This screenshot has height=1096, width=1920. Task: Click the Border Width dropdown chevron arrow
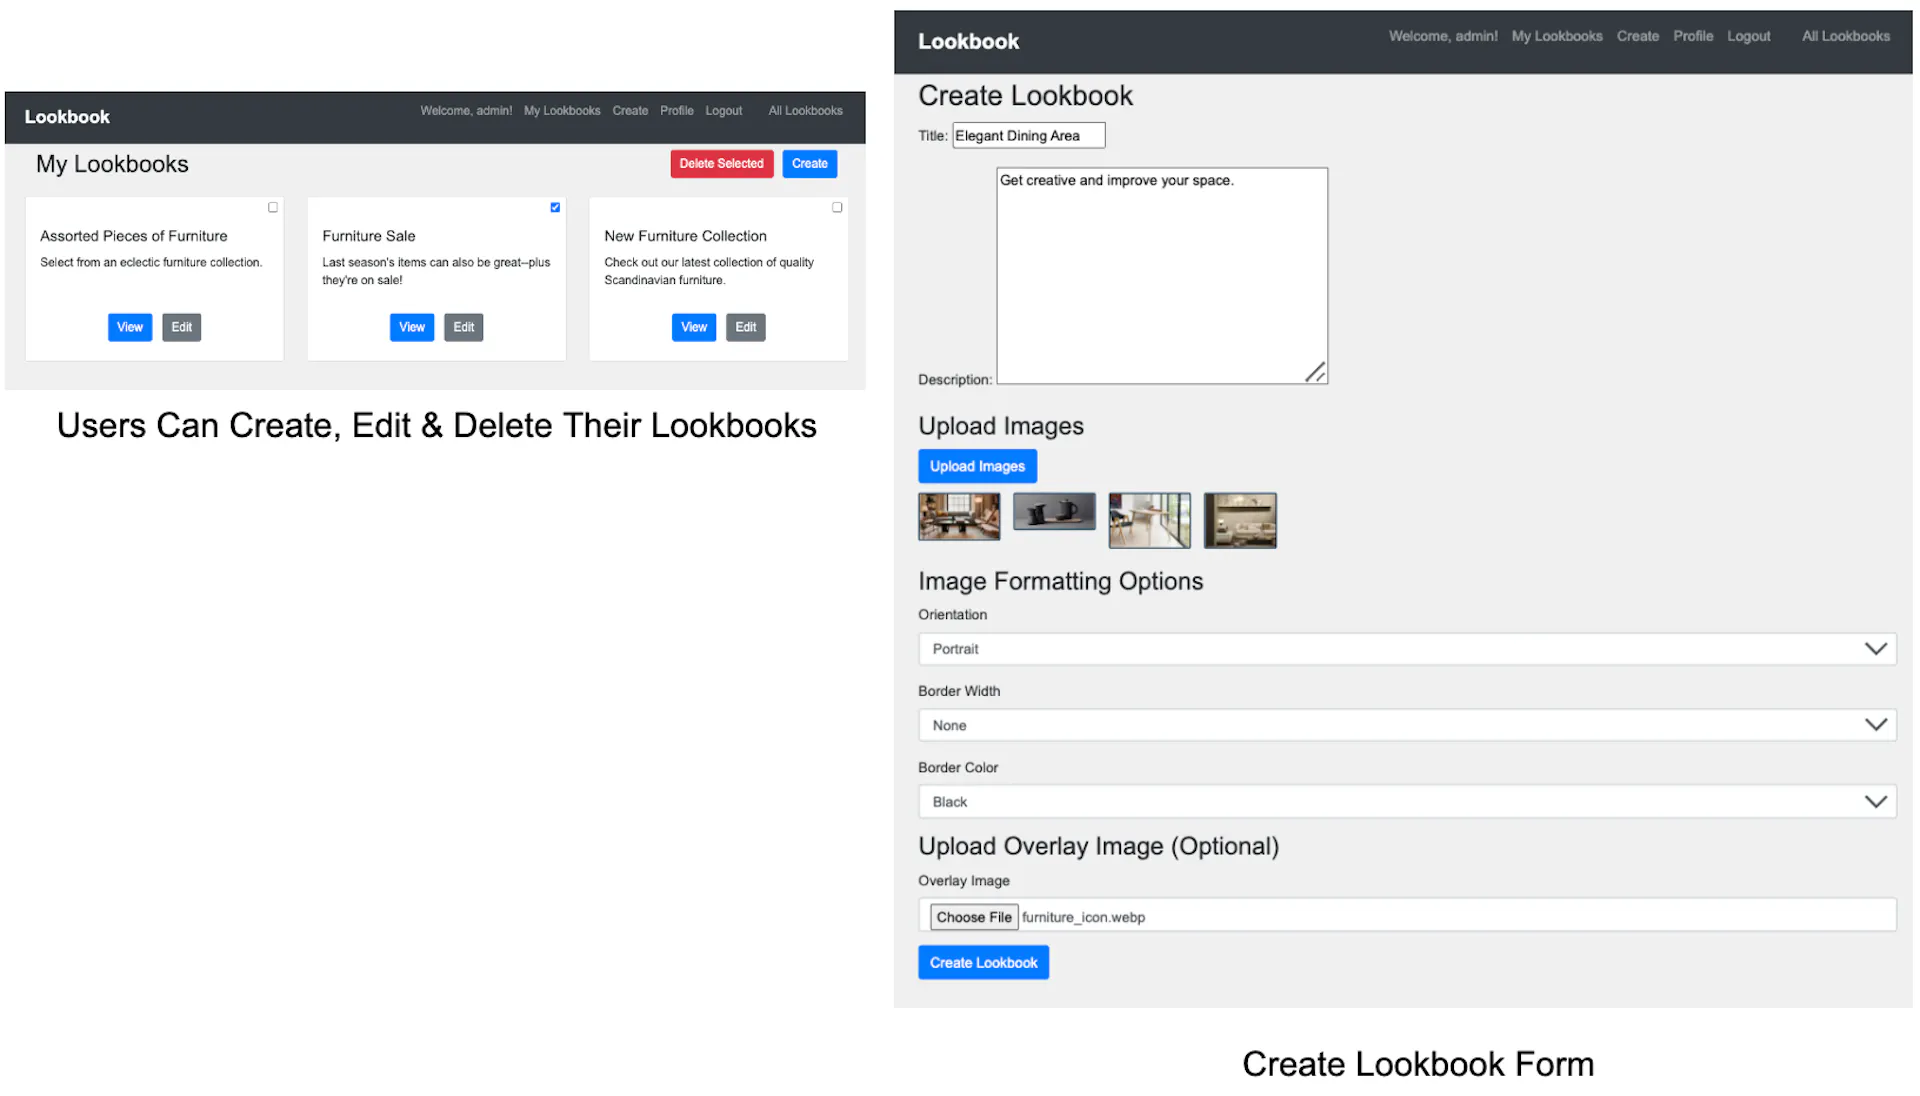coord(1875,725)
